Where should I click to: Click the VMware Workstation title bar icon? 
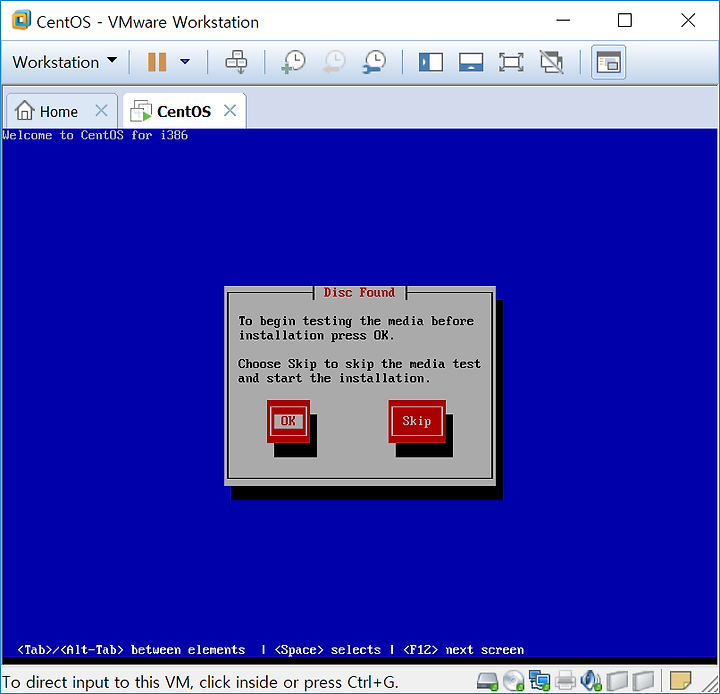click(22, 21)
